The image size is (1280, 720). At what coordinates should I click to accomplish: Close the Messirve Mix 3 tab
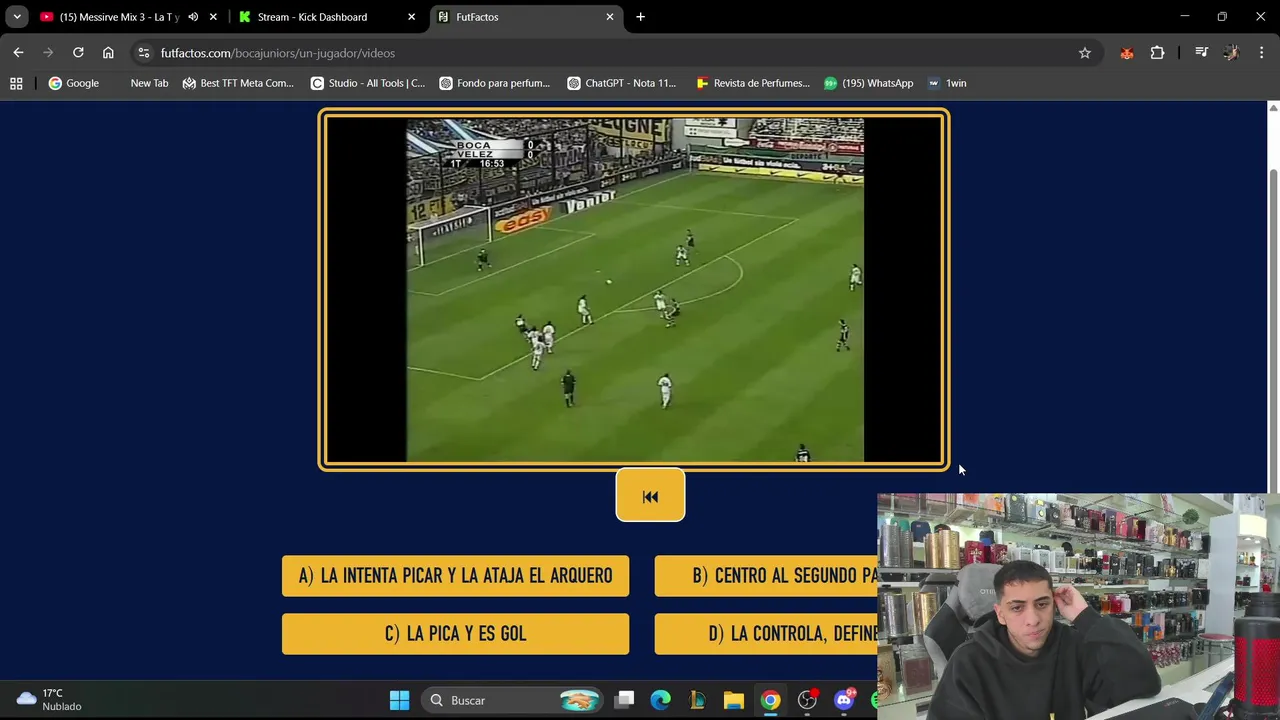213,17
